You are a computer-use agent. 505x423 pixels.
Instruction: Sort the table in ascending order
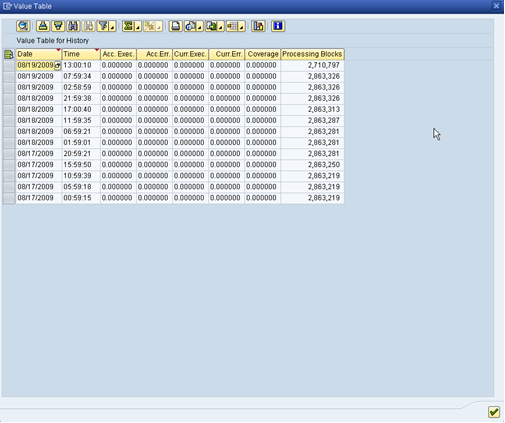pos(43,26)
